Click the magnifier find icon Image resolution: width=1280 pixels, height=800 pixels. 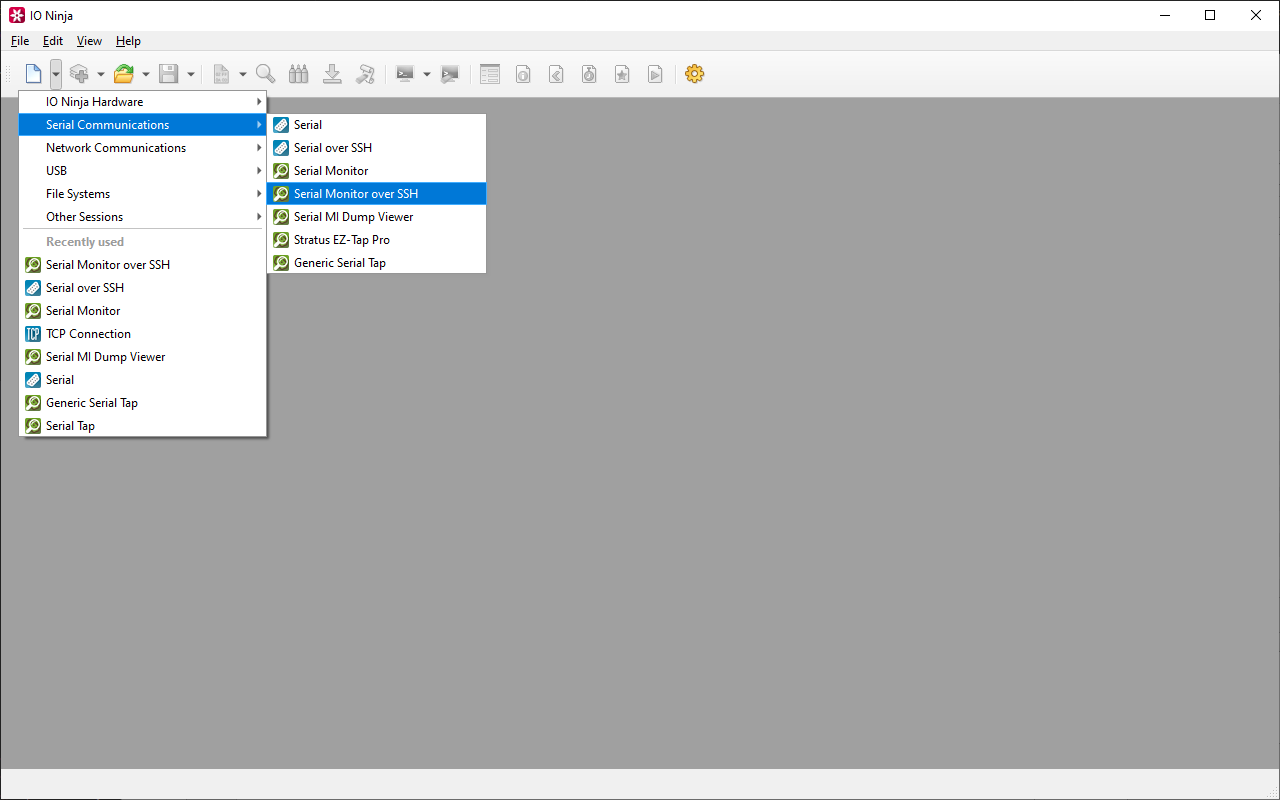(265, 74)
